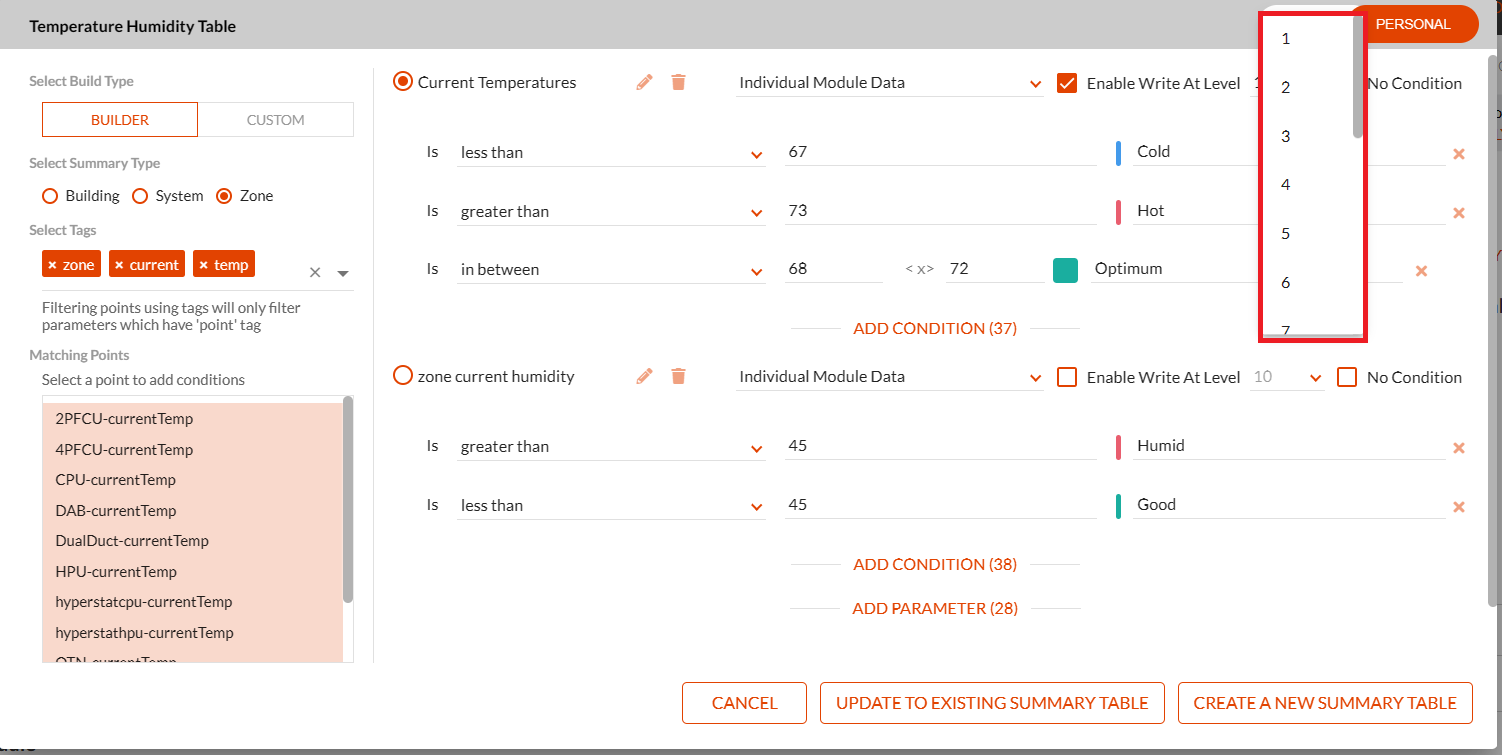Check No Condition for zone current humidity
This screenshot has height=755, width=1502.
click(1347, 377)
